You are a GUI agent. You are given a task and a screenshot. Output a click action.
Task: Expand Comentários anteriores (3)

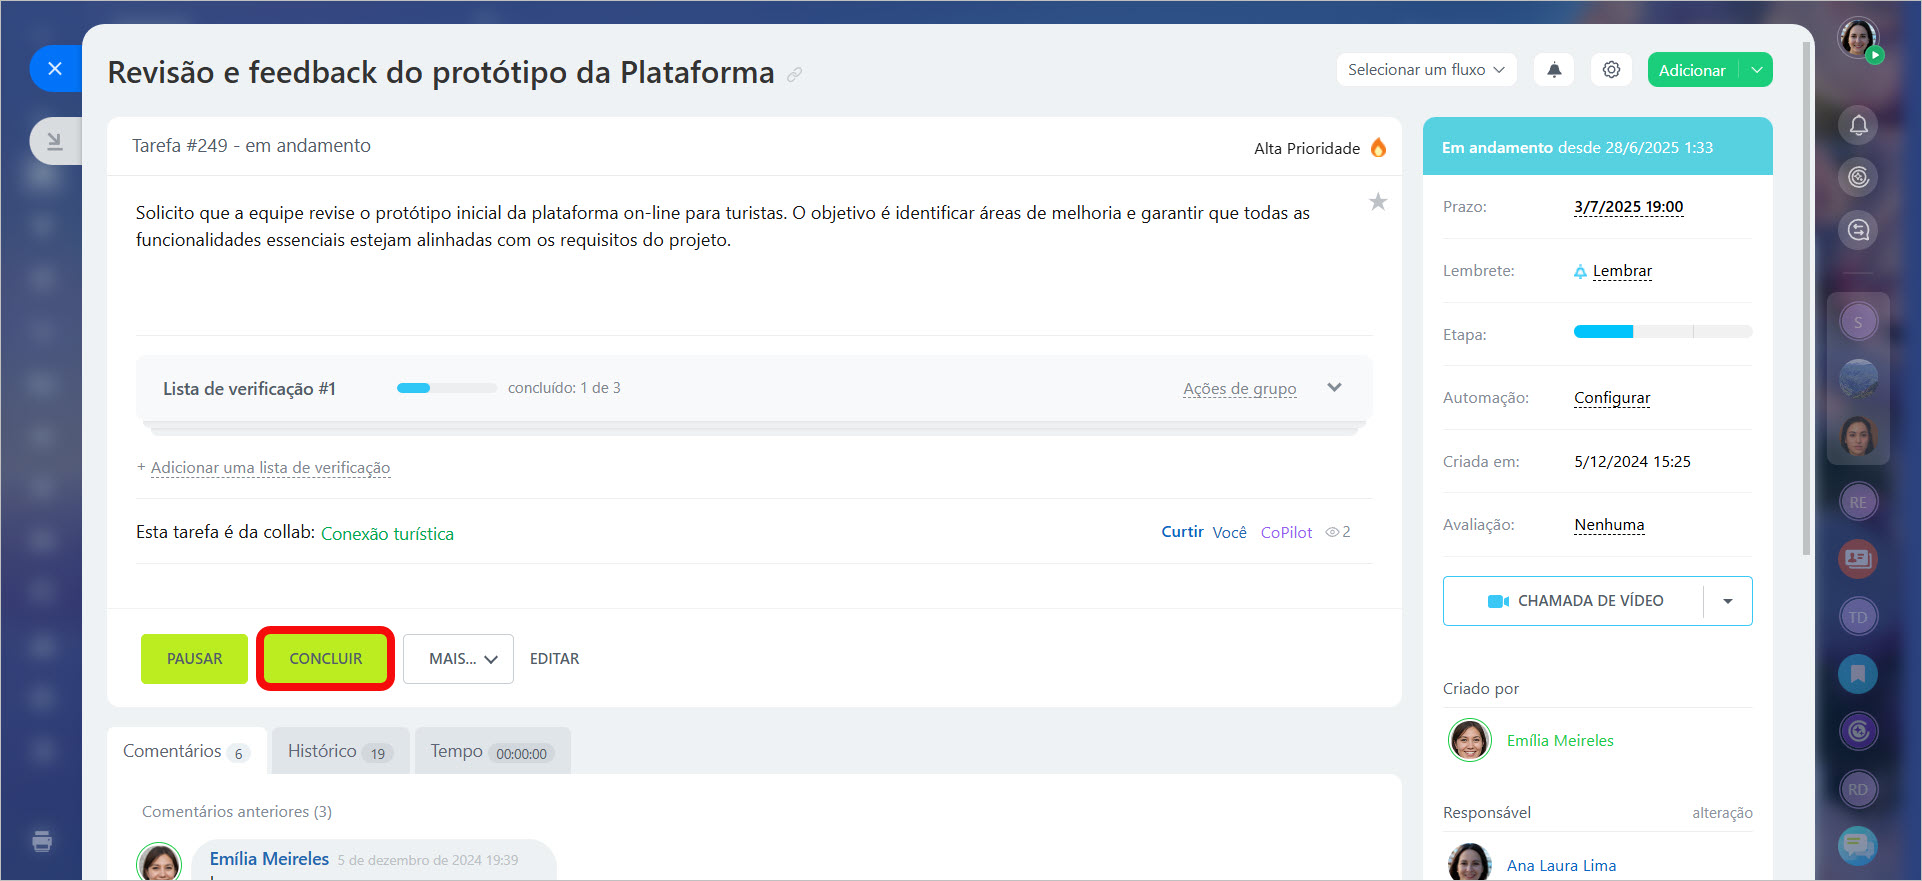click(237, 812)
